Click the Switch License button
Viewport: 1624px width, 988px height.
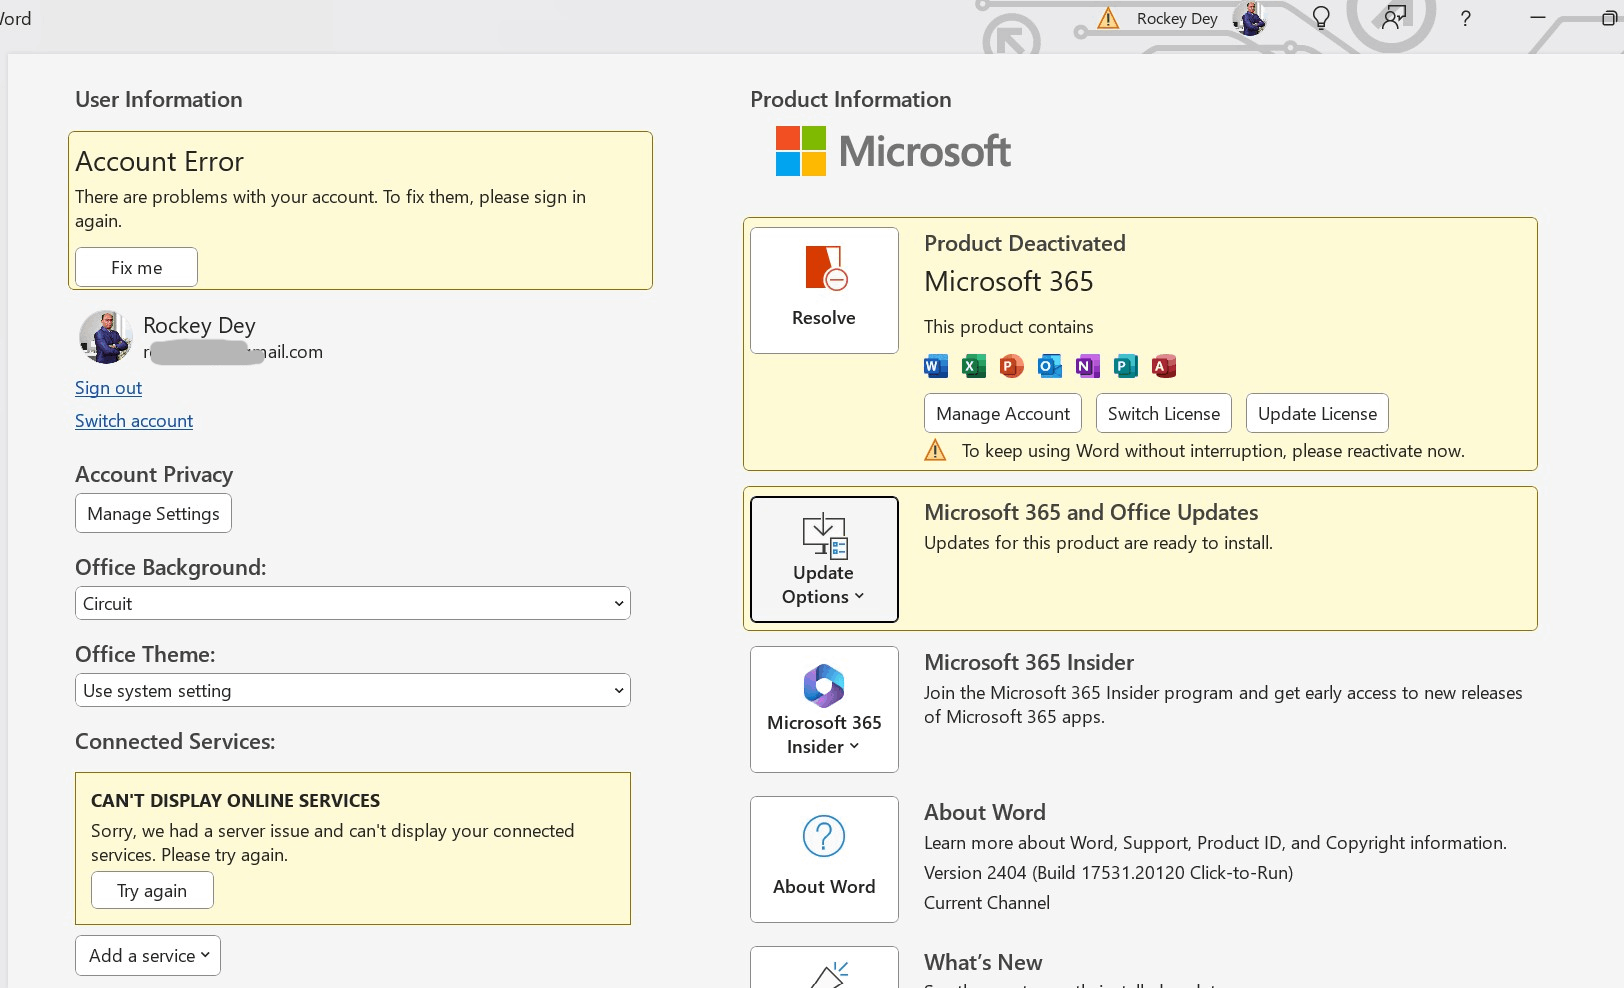pyautogui.click(x=1164, y=413)
